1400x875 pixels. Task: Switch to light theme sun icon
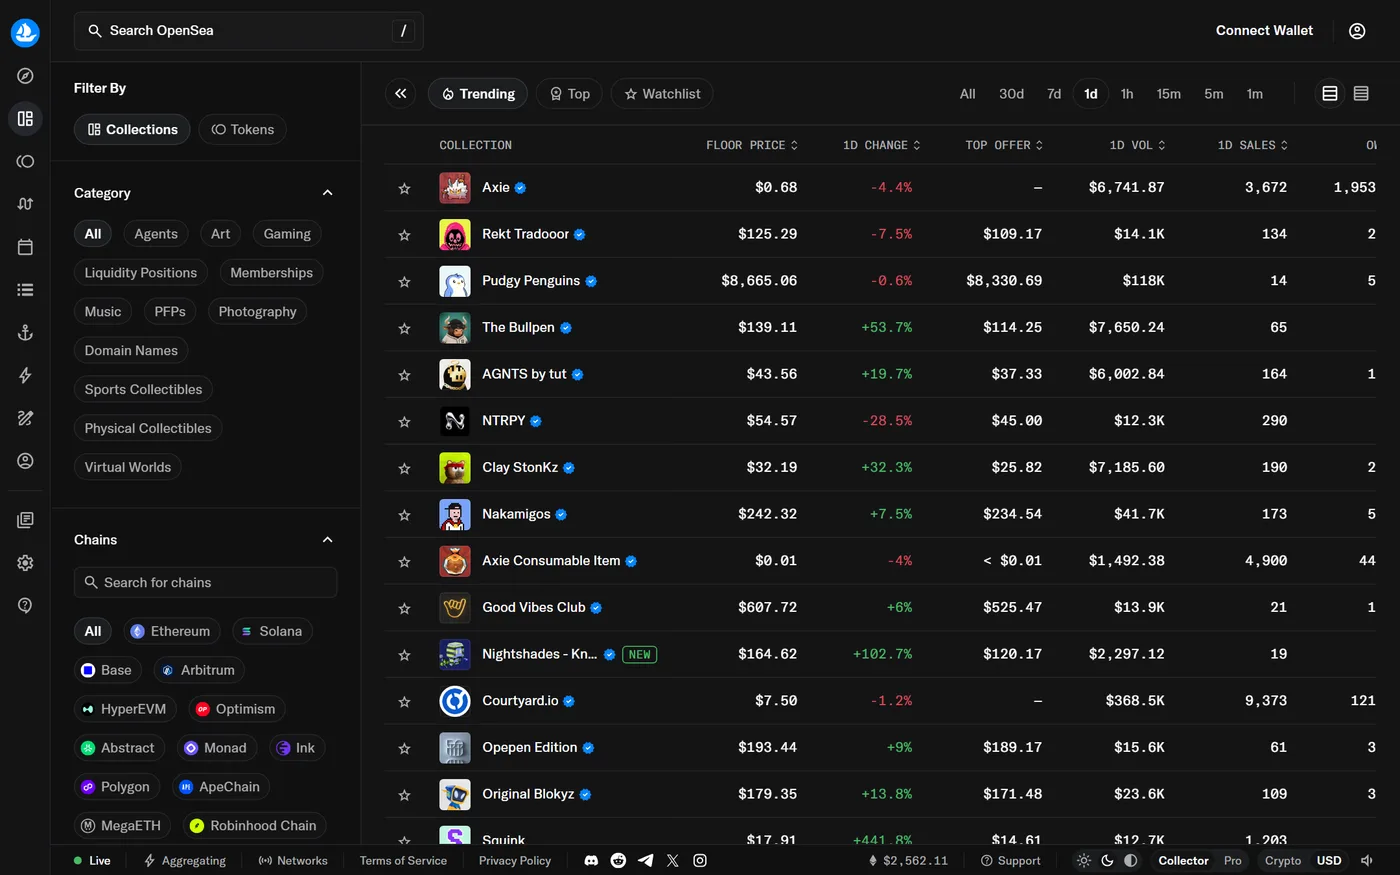pos(1084,860)
